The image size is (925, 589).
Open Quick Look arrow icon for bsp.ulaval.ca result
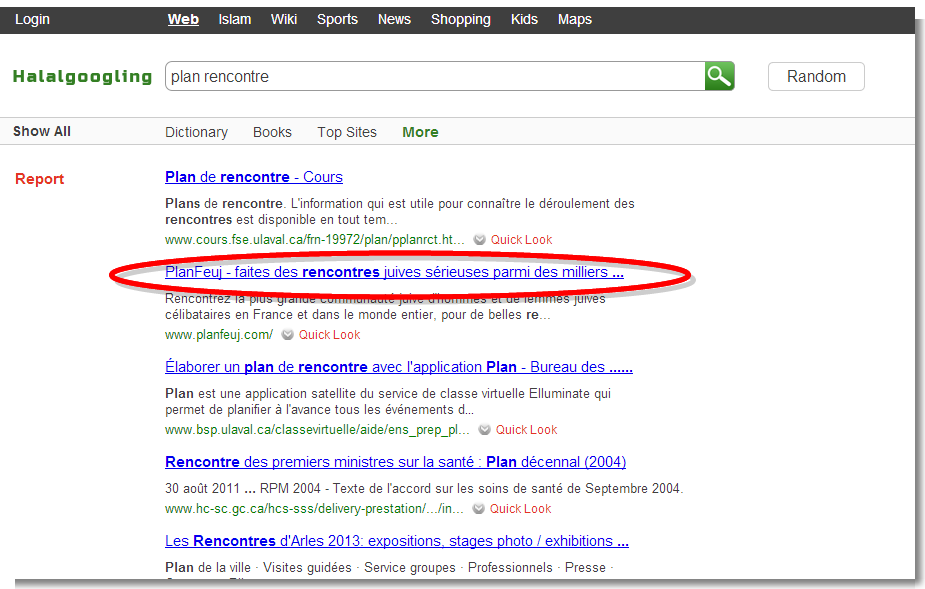484,430
